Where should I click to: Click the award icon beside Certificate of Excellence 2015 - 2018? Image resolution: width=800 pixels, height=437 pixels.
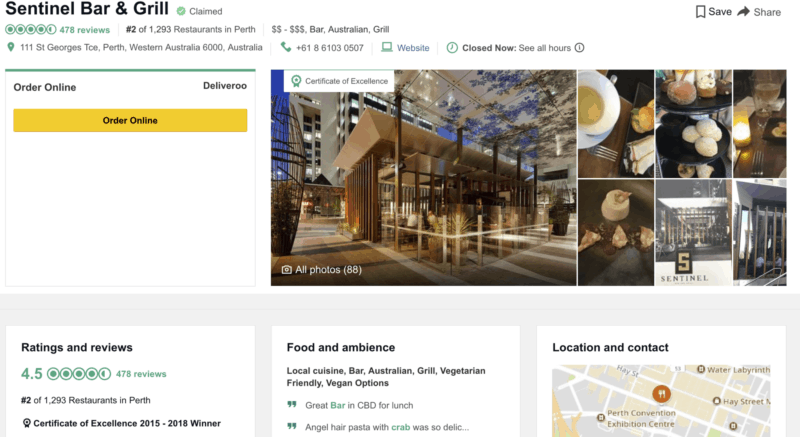[x=27, y=423]
